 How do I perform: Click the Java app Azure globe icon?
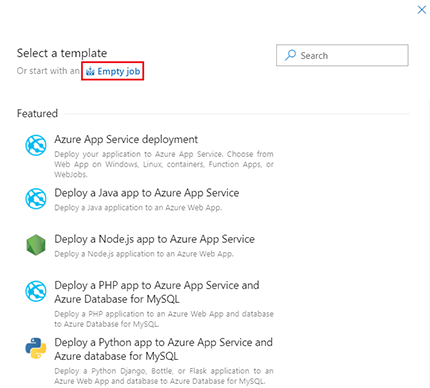(x=36, y=199)
